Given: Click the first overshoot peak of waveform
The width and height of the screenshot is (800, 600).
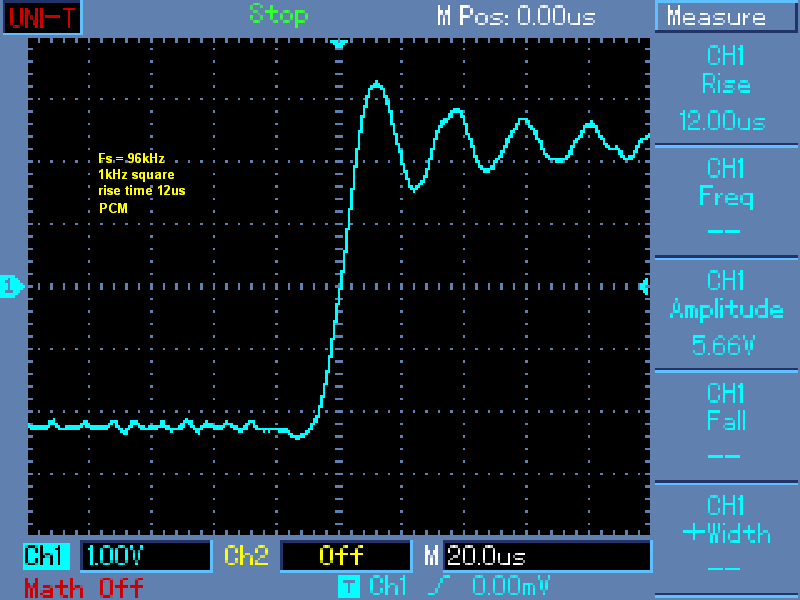Looking at the screenshot, I should click(x=377, y=84).
